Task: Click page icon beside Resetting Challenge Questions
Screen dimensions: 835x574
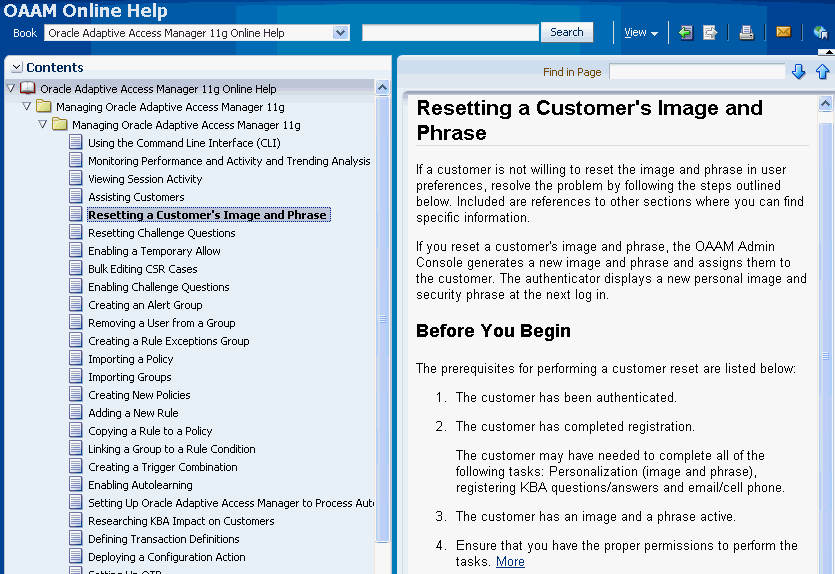Action: (76, 233)
